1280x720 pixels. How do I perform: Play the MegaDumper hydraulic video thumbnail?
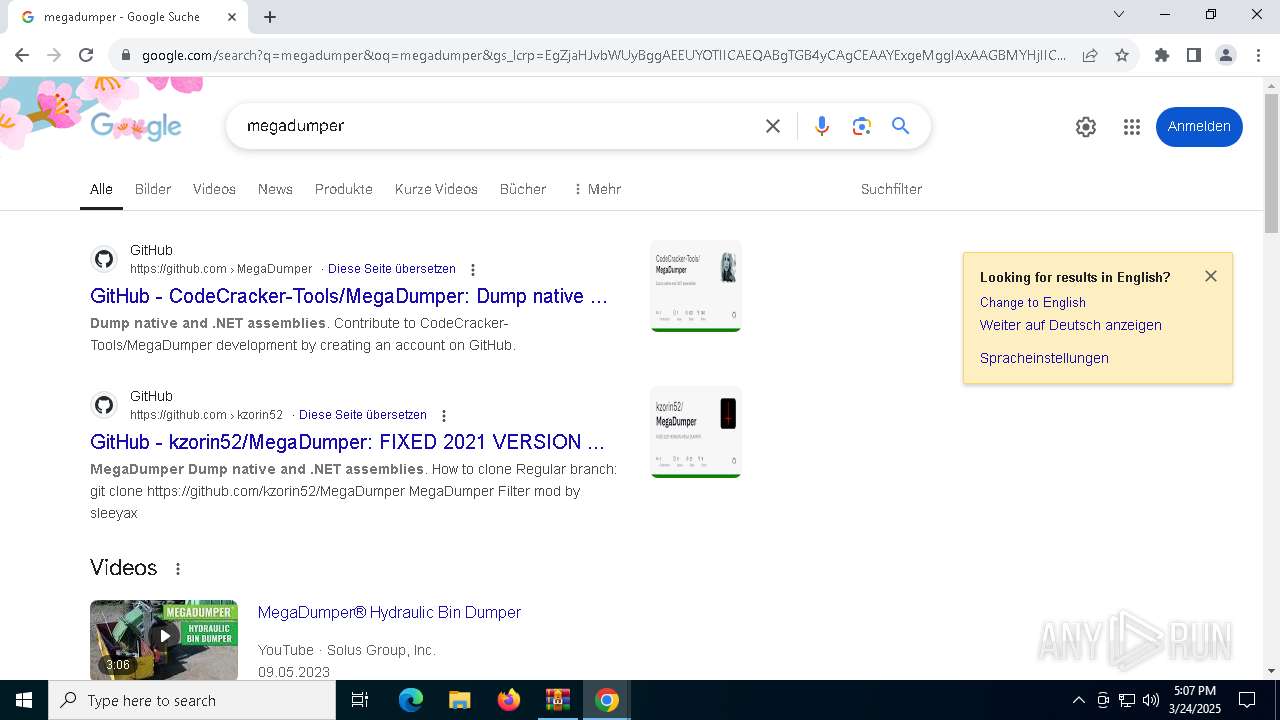click(x=164, y=640)
